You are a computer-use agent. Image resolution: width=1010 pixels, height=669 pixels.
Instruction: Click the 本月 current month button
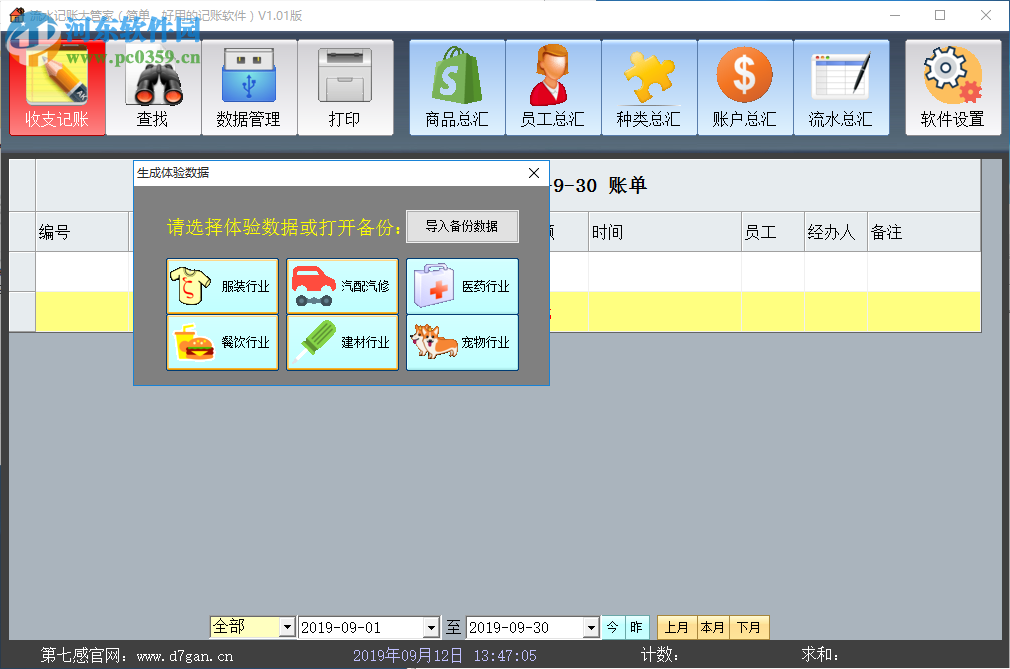(x=713, y=627)
